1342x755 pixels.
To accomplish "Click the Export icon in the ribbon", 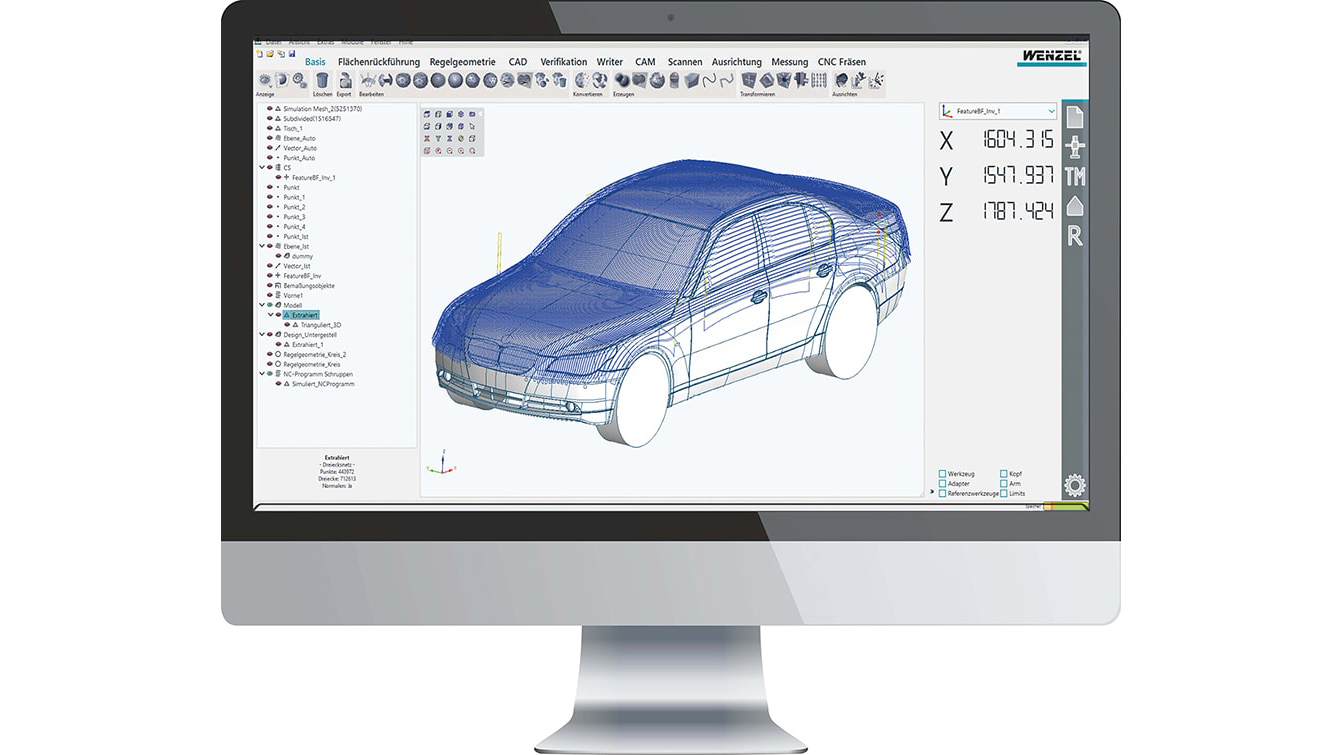I will coord(345,80).
